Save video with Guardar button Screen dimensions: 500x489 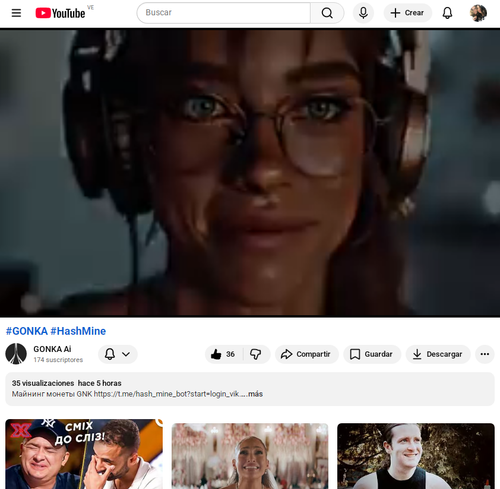[x=372, y=354]
